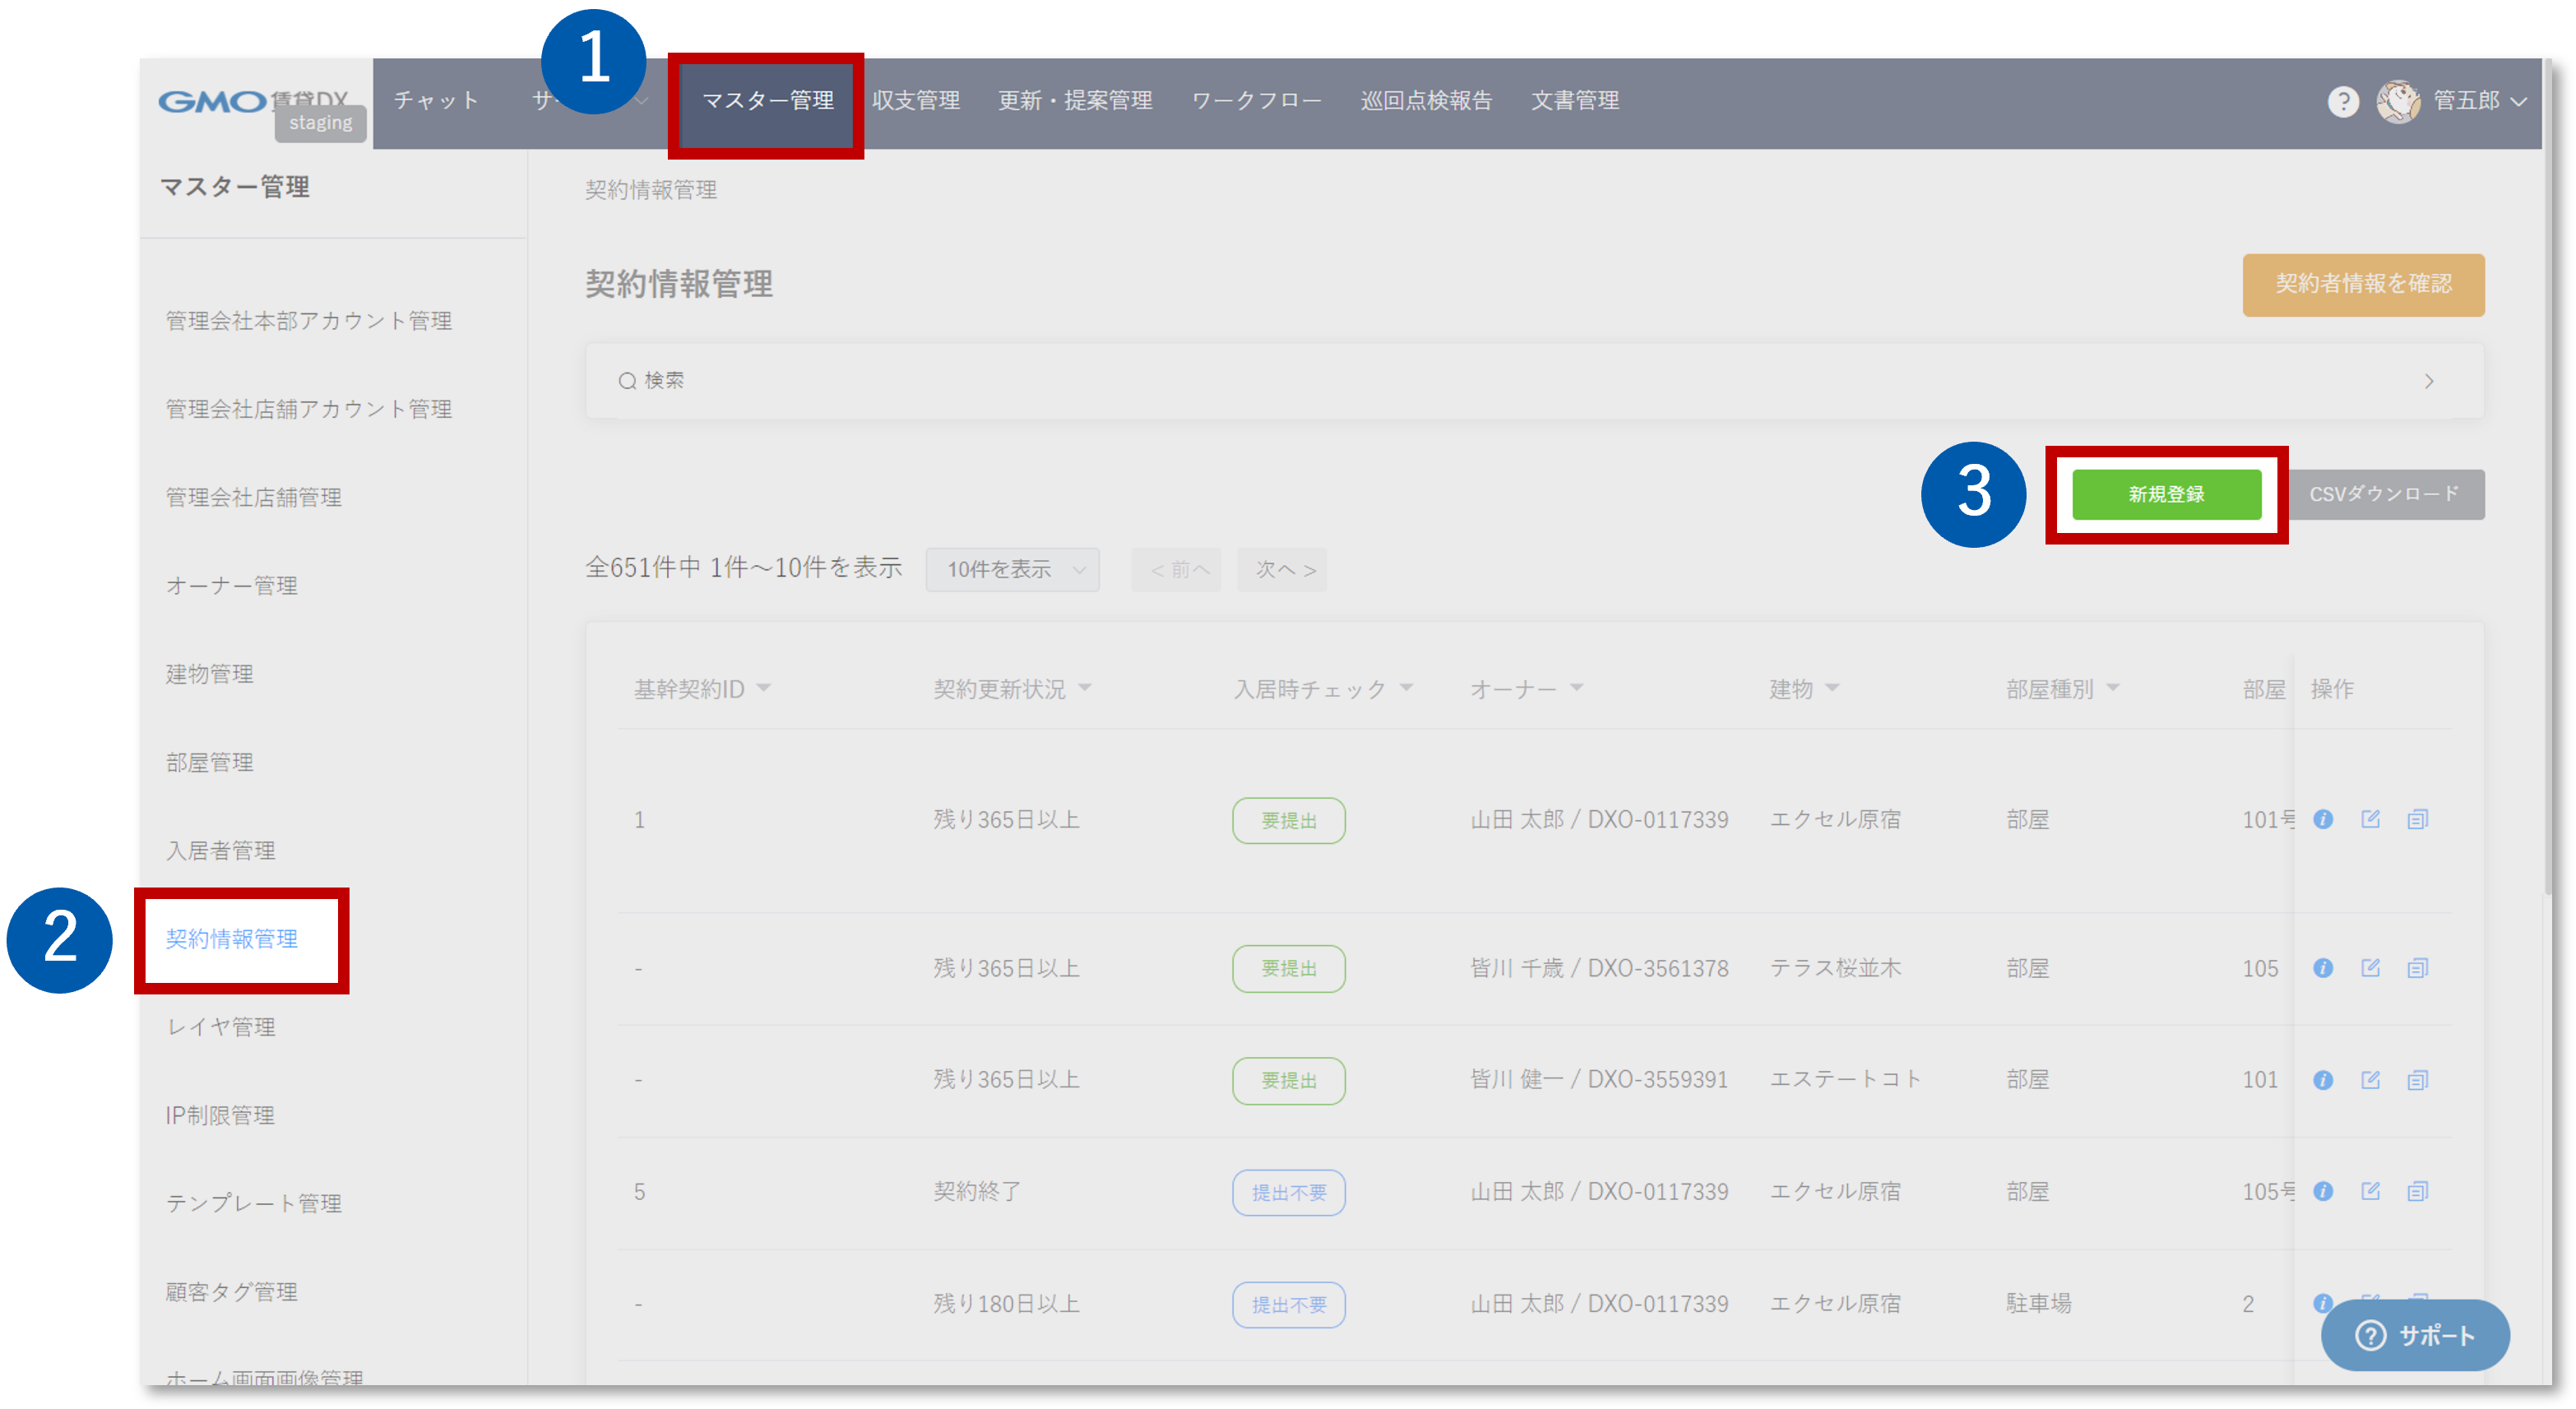Show info icon for row 1 (101号)
Screen dimensions: 2576x1409
coord(2322,819)
